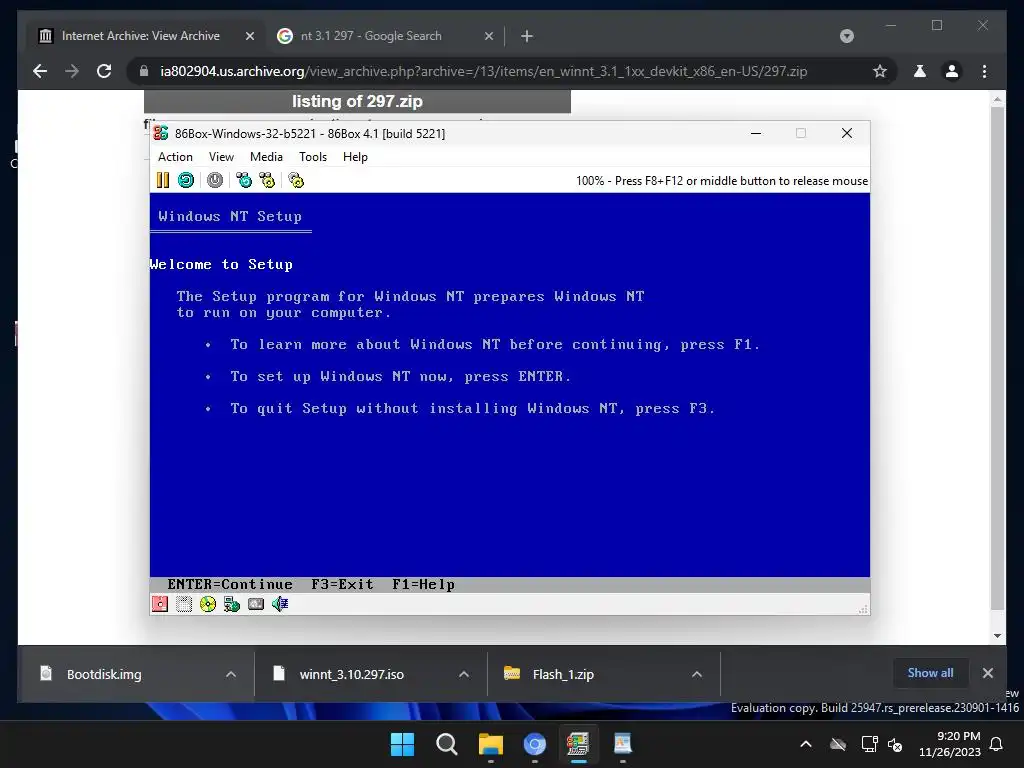Screen dimensions: 1024x768
Task: Open the clock showing 9:20 PM
Action: click(x=950, y=744)
